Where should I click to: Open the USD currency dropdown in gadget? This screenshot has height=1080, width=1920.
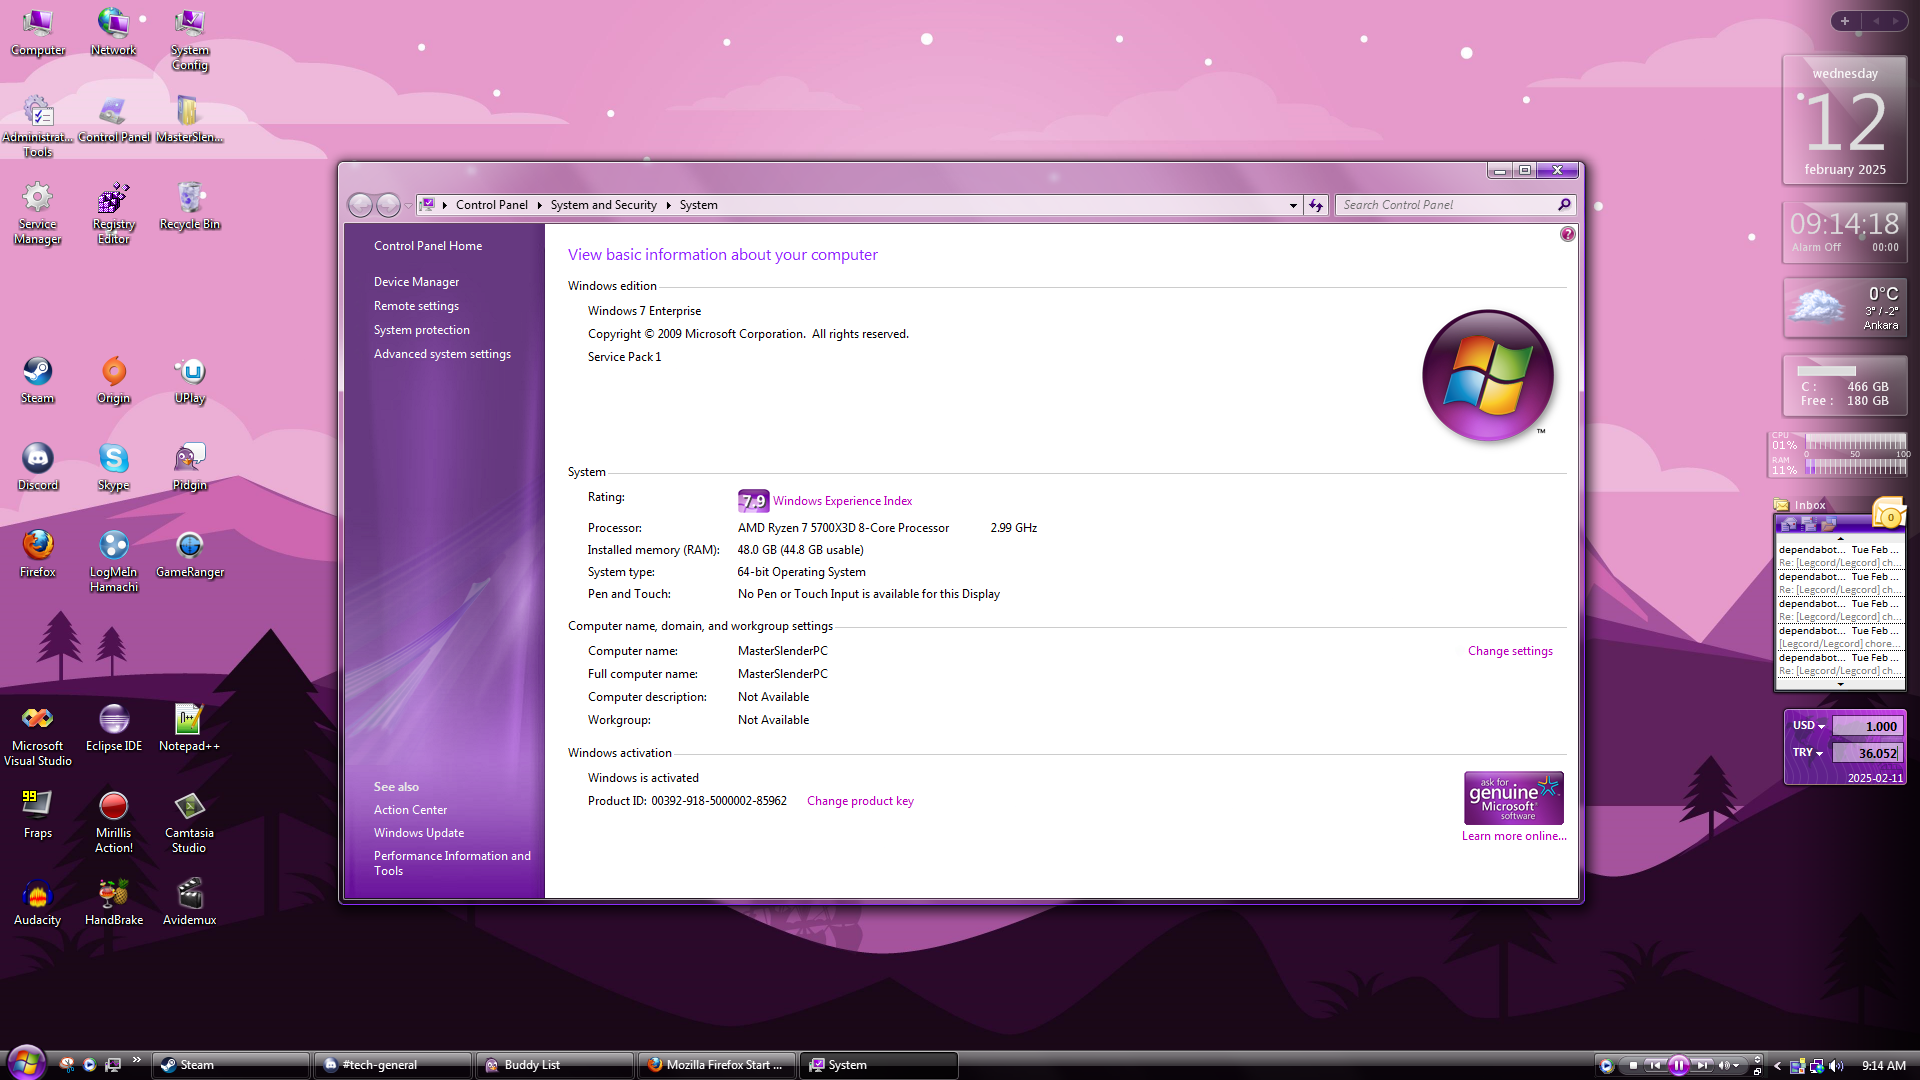(1808, 726)
